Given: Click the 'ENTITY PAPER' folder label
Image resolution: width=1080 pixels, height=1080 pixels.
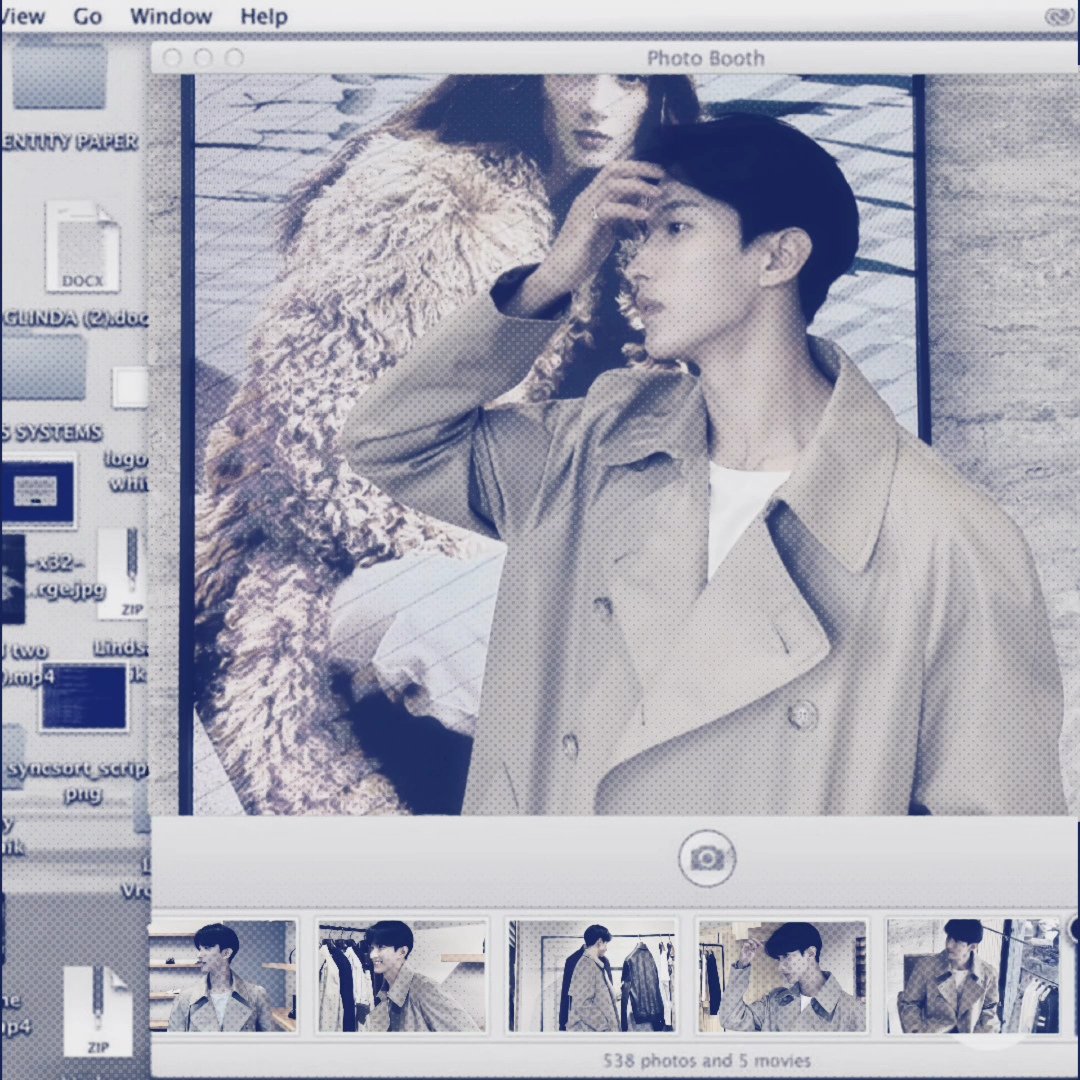Looking at the screenshot, I should (x=70, y=142).
